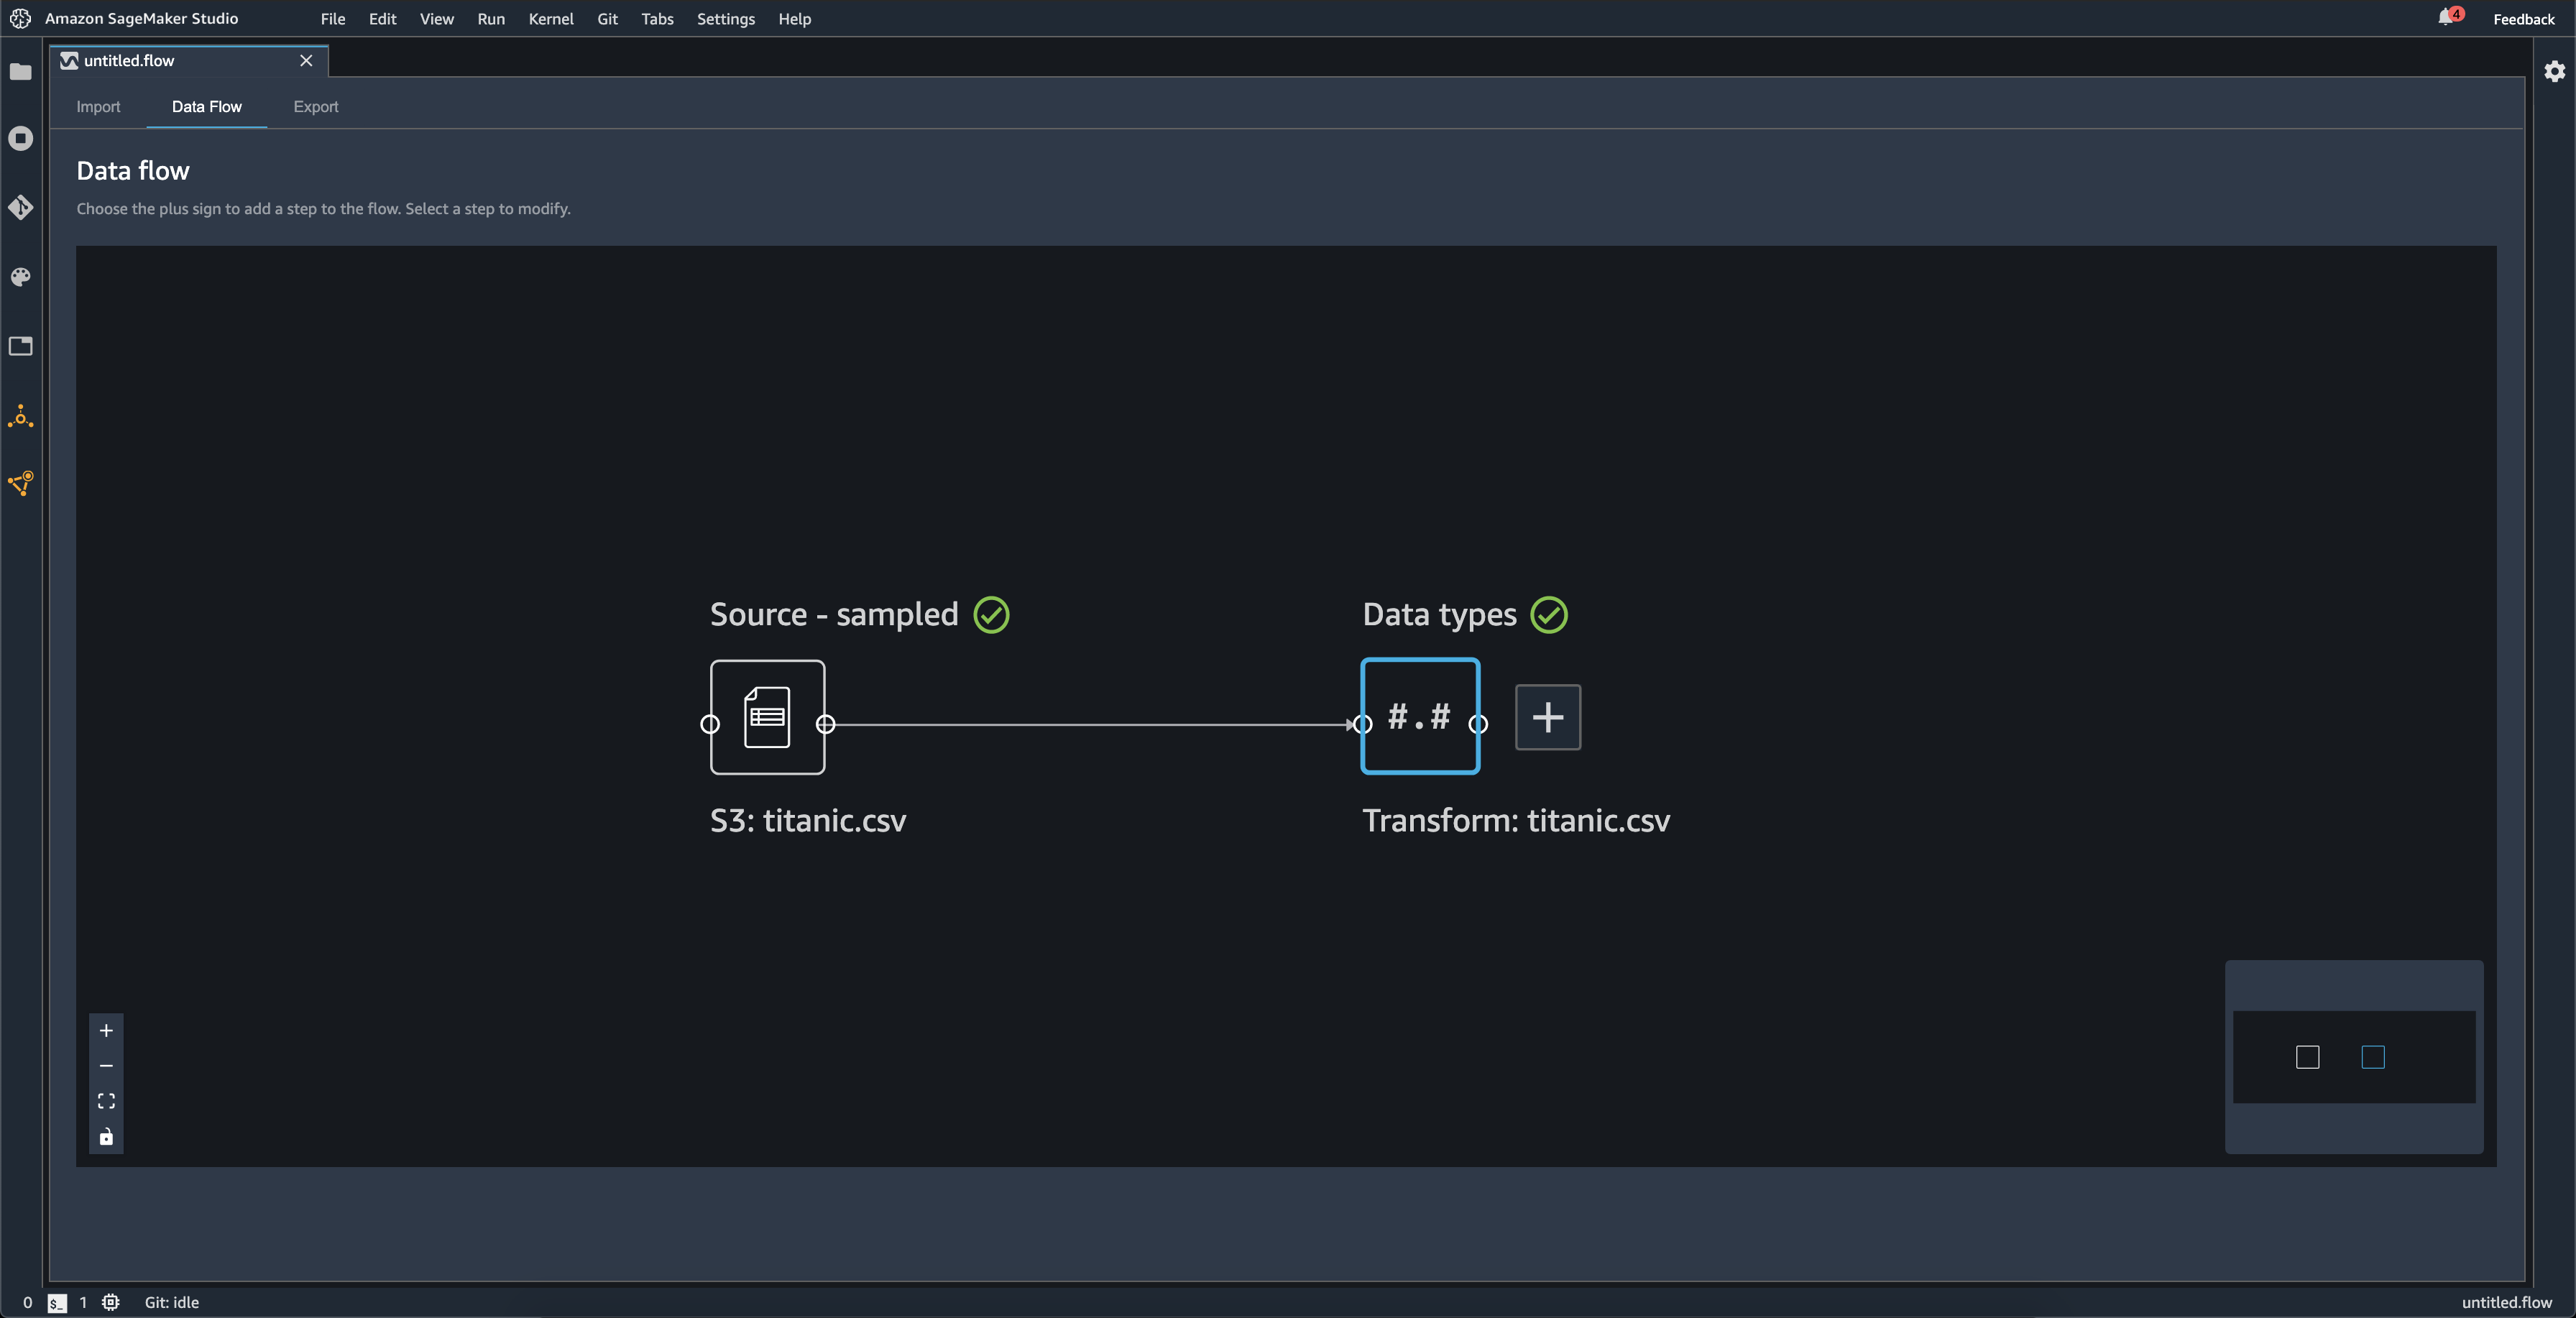Image resolution: width=2576 pixels, height=1318 pixels.
Task: Click the zoom out icon on canvas
Action: click(x=106, y=1064)
